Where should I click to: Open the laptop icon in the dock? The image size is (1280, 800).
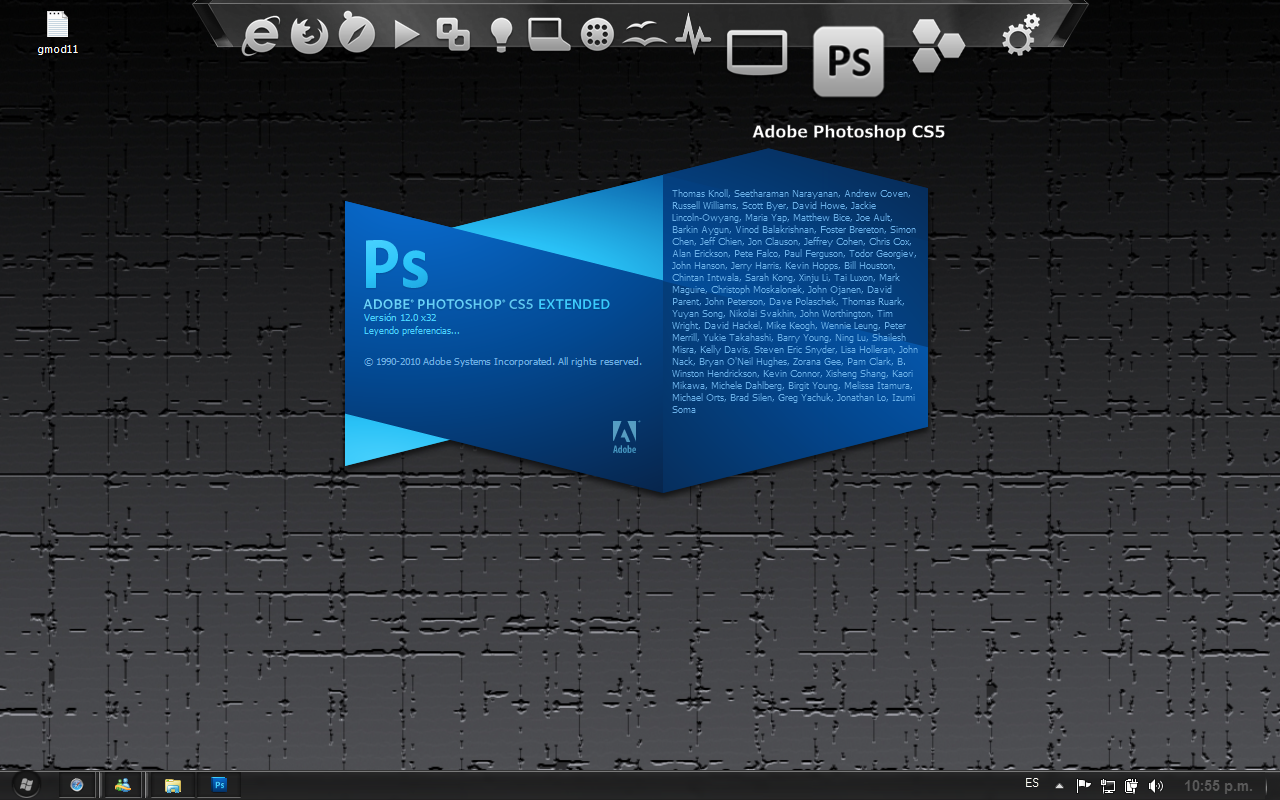click(x=549, y=35)
